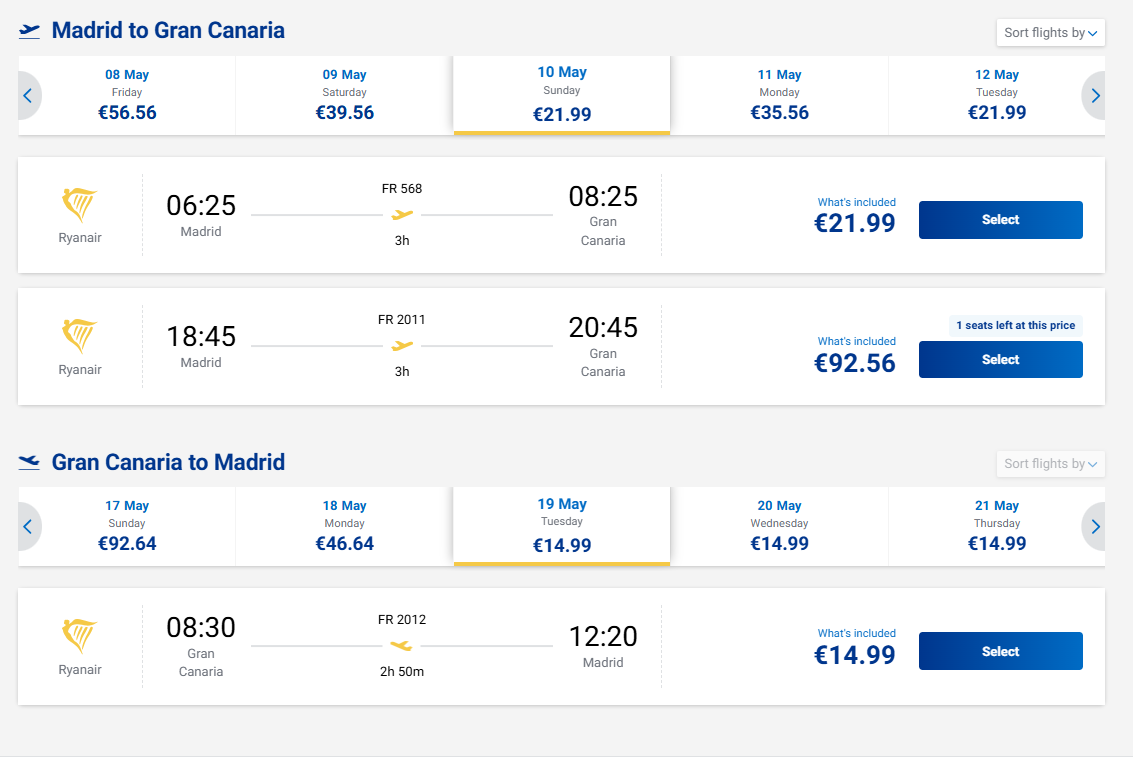Open the outbound Sort flights by dropdown
The height and width of the screenshot is (757, 1133).
pos(1050,33)
